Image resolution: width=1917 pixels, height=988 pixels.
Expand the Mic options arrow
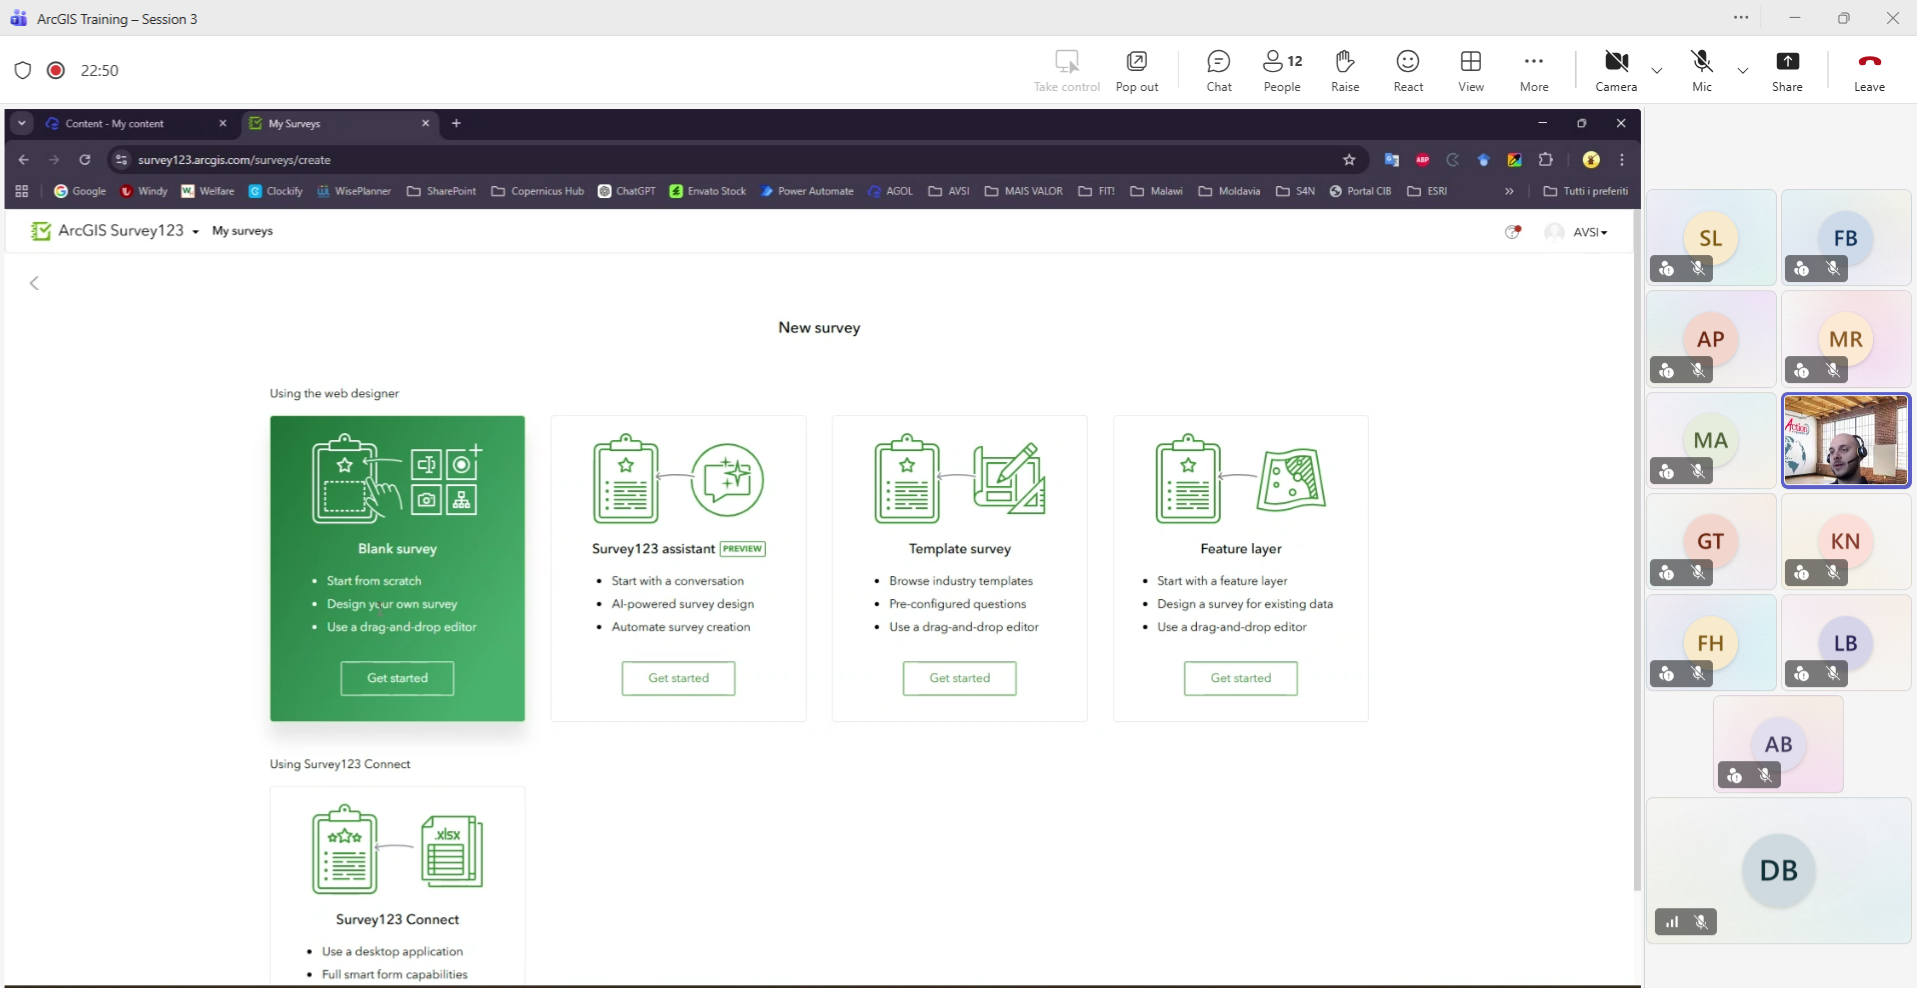1743,70
